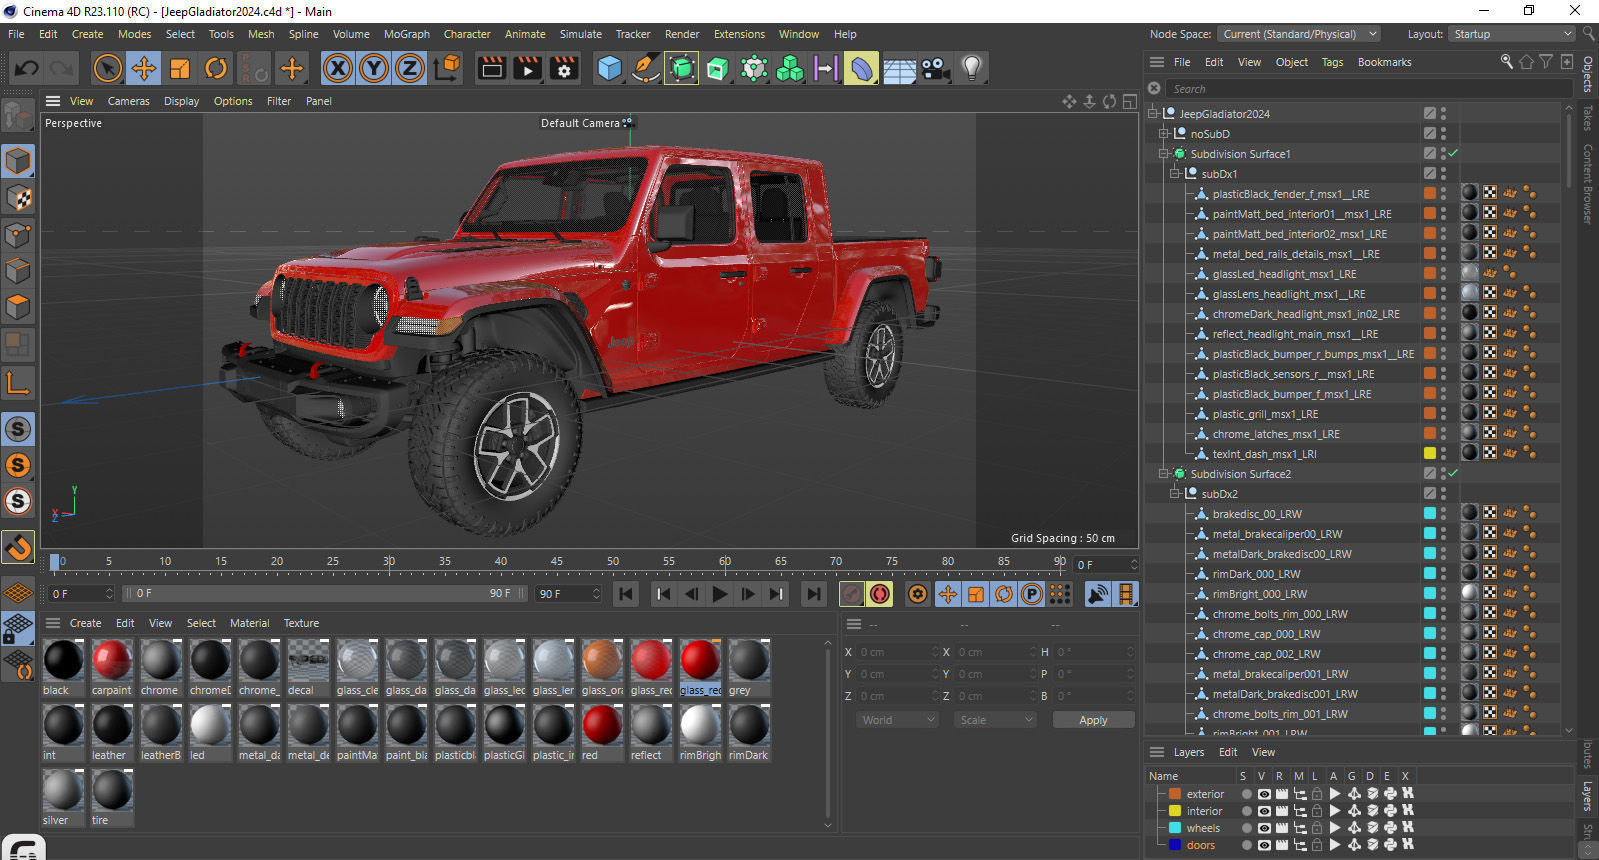The height and width of the screenshot is (860, 1599).
Task: Open the World coordinate dropdown
Action: (x=898, y=720)
